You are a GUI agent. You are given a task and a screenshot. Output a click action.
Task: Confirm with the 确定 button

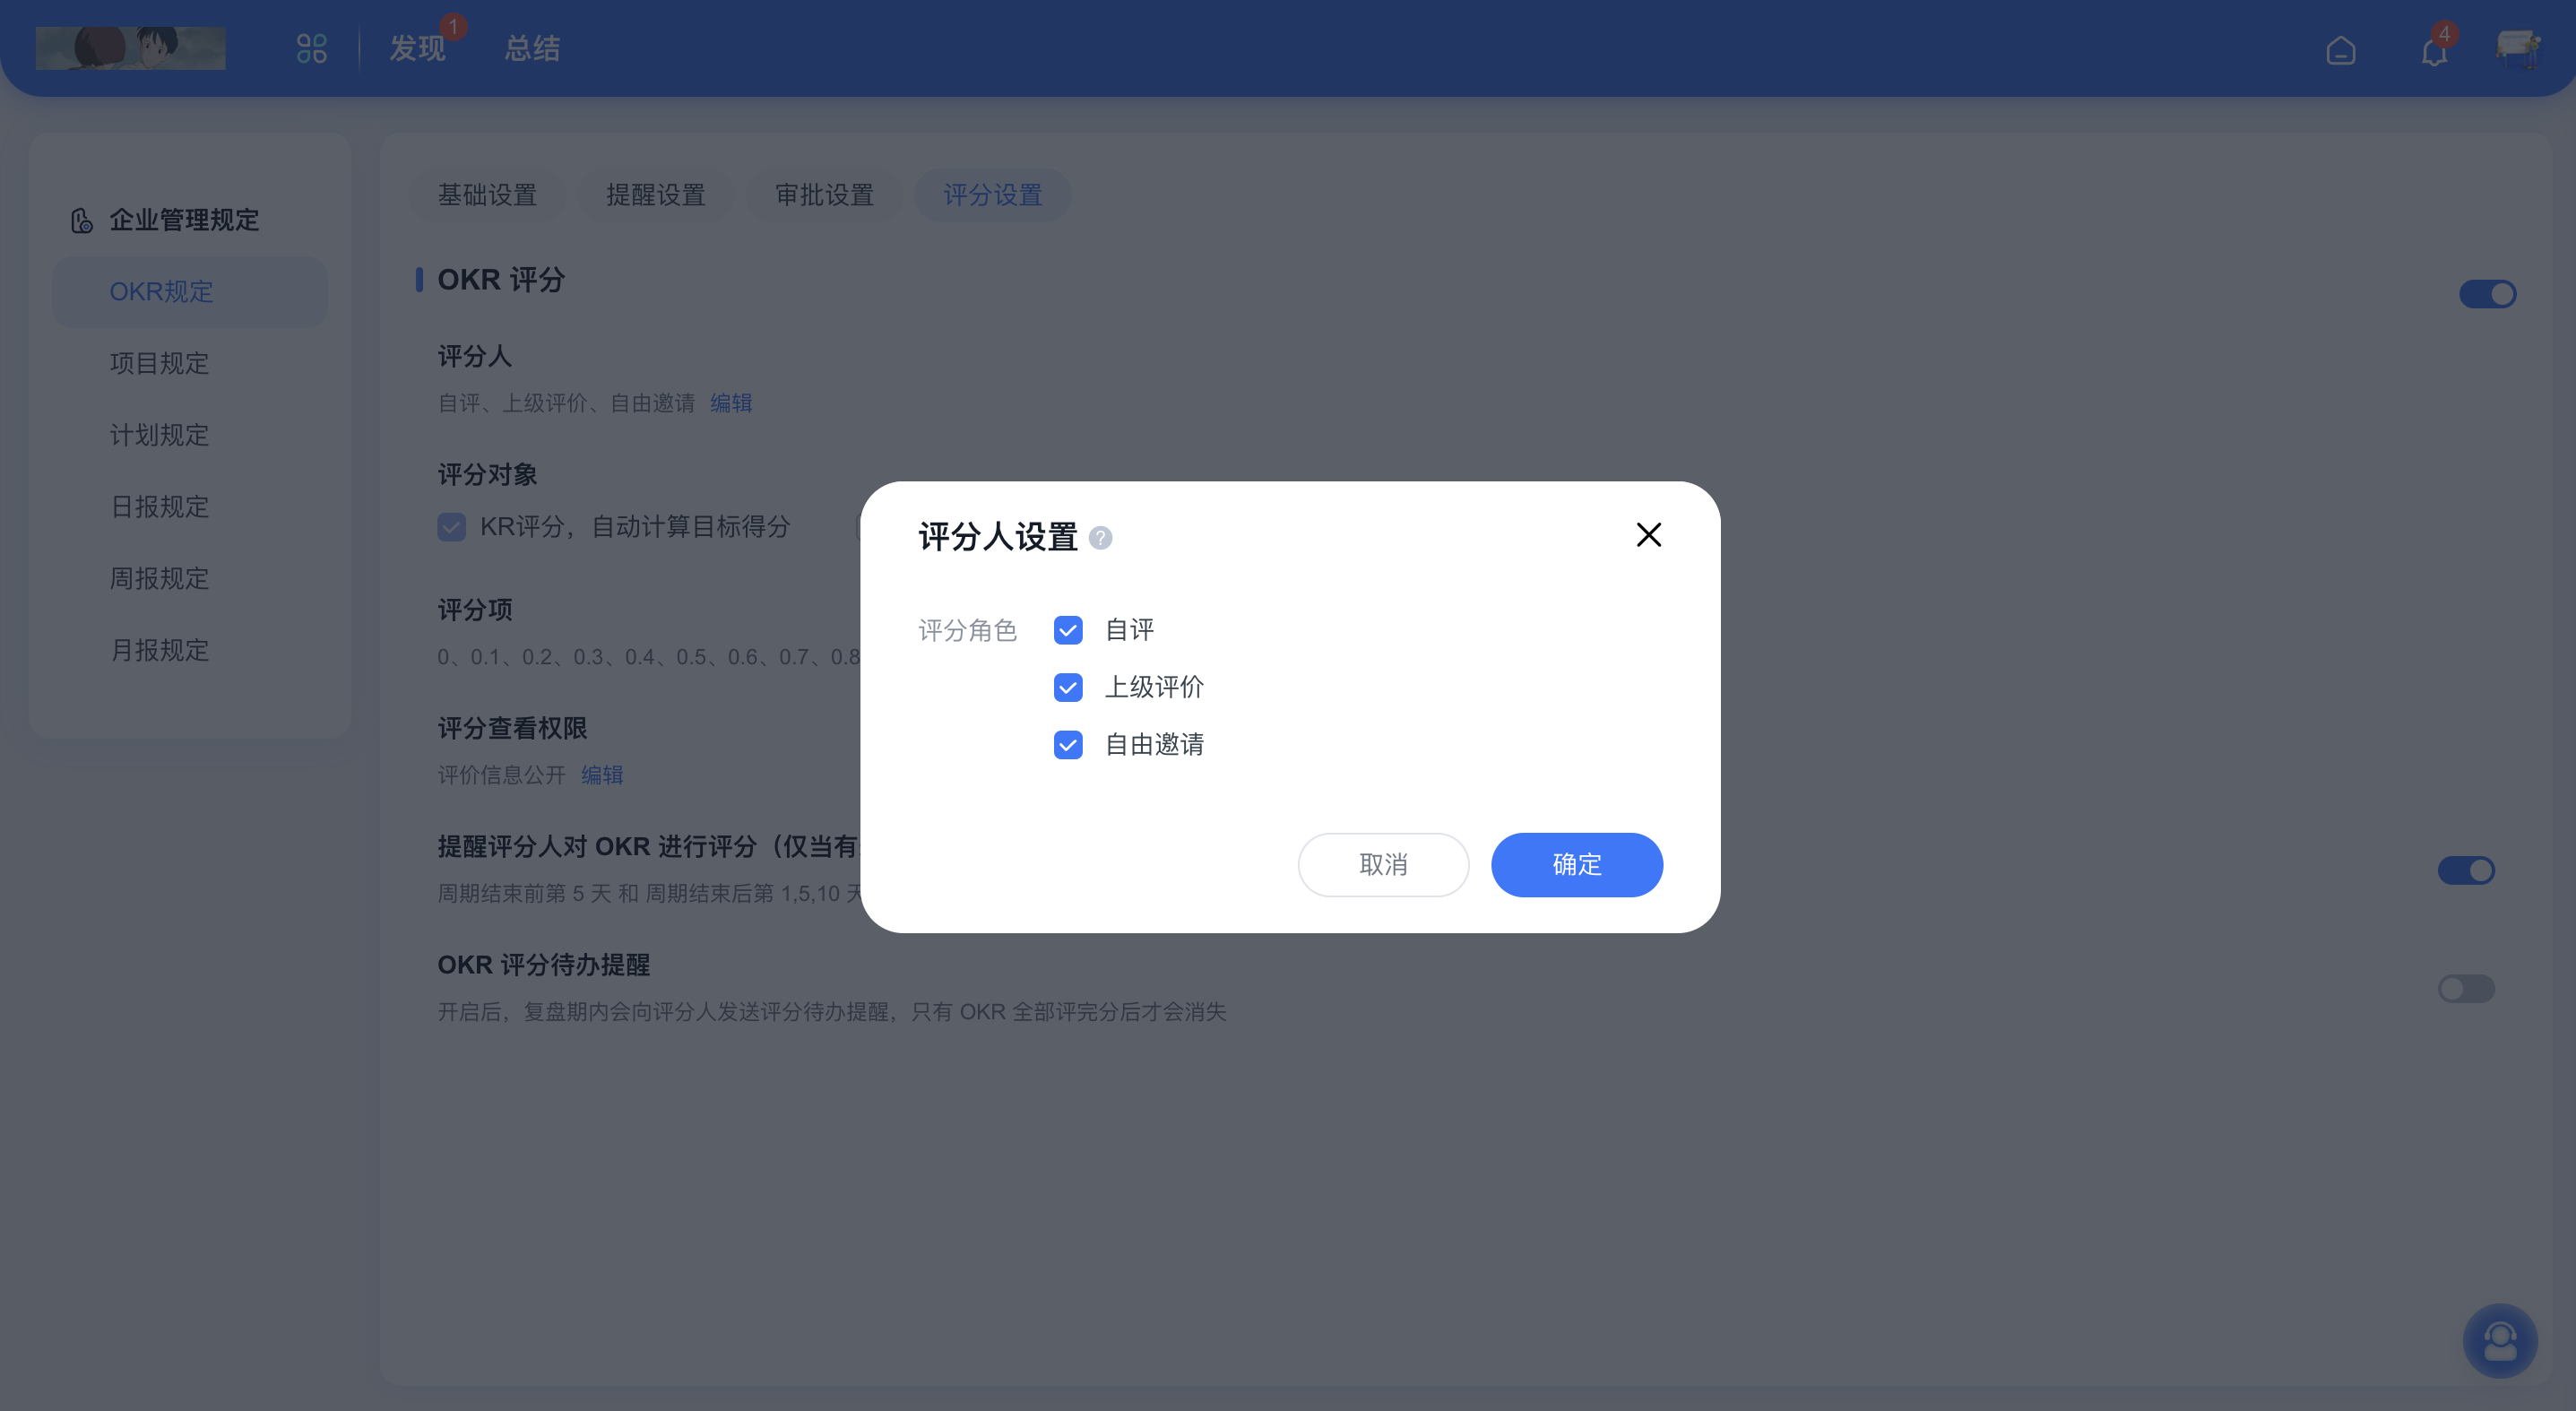click(x=1577, y=865)
